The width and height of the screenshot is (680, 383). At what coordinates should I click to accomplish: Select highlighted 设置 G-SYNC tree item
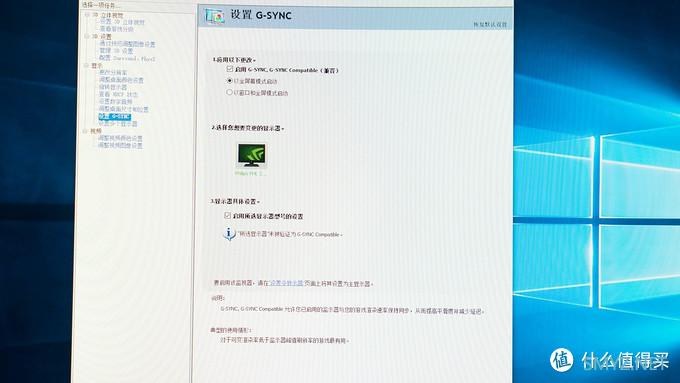(x=114, y=116)
